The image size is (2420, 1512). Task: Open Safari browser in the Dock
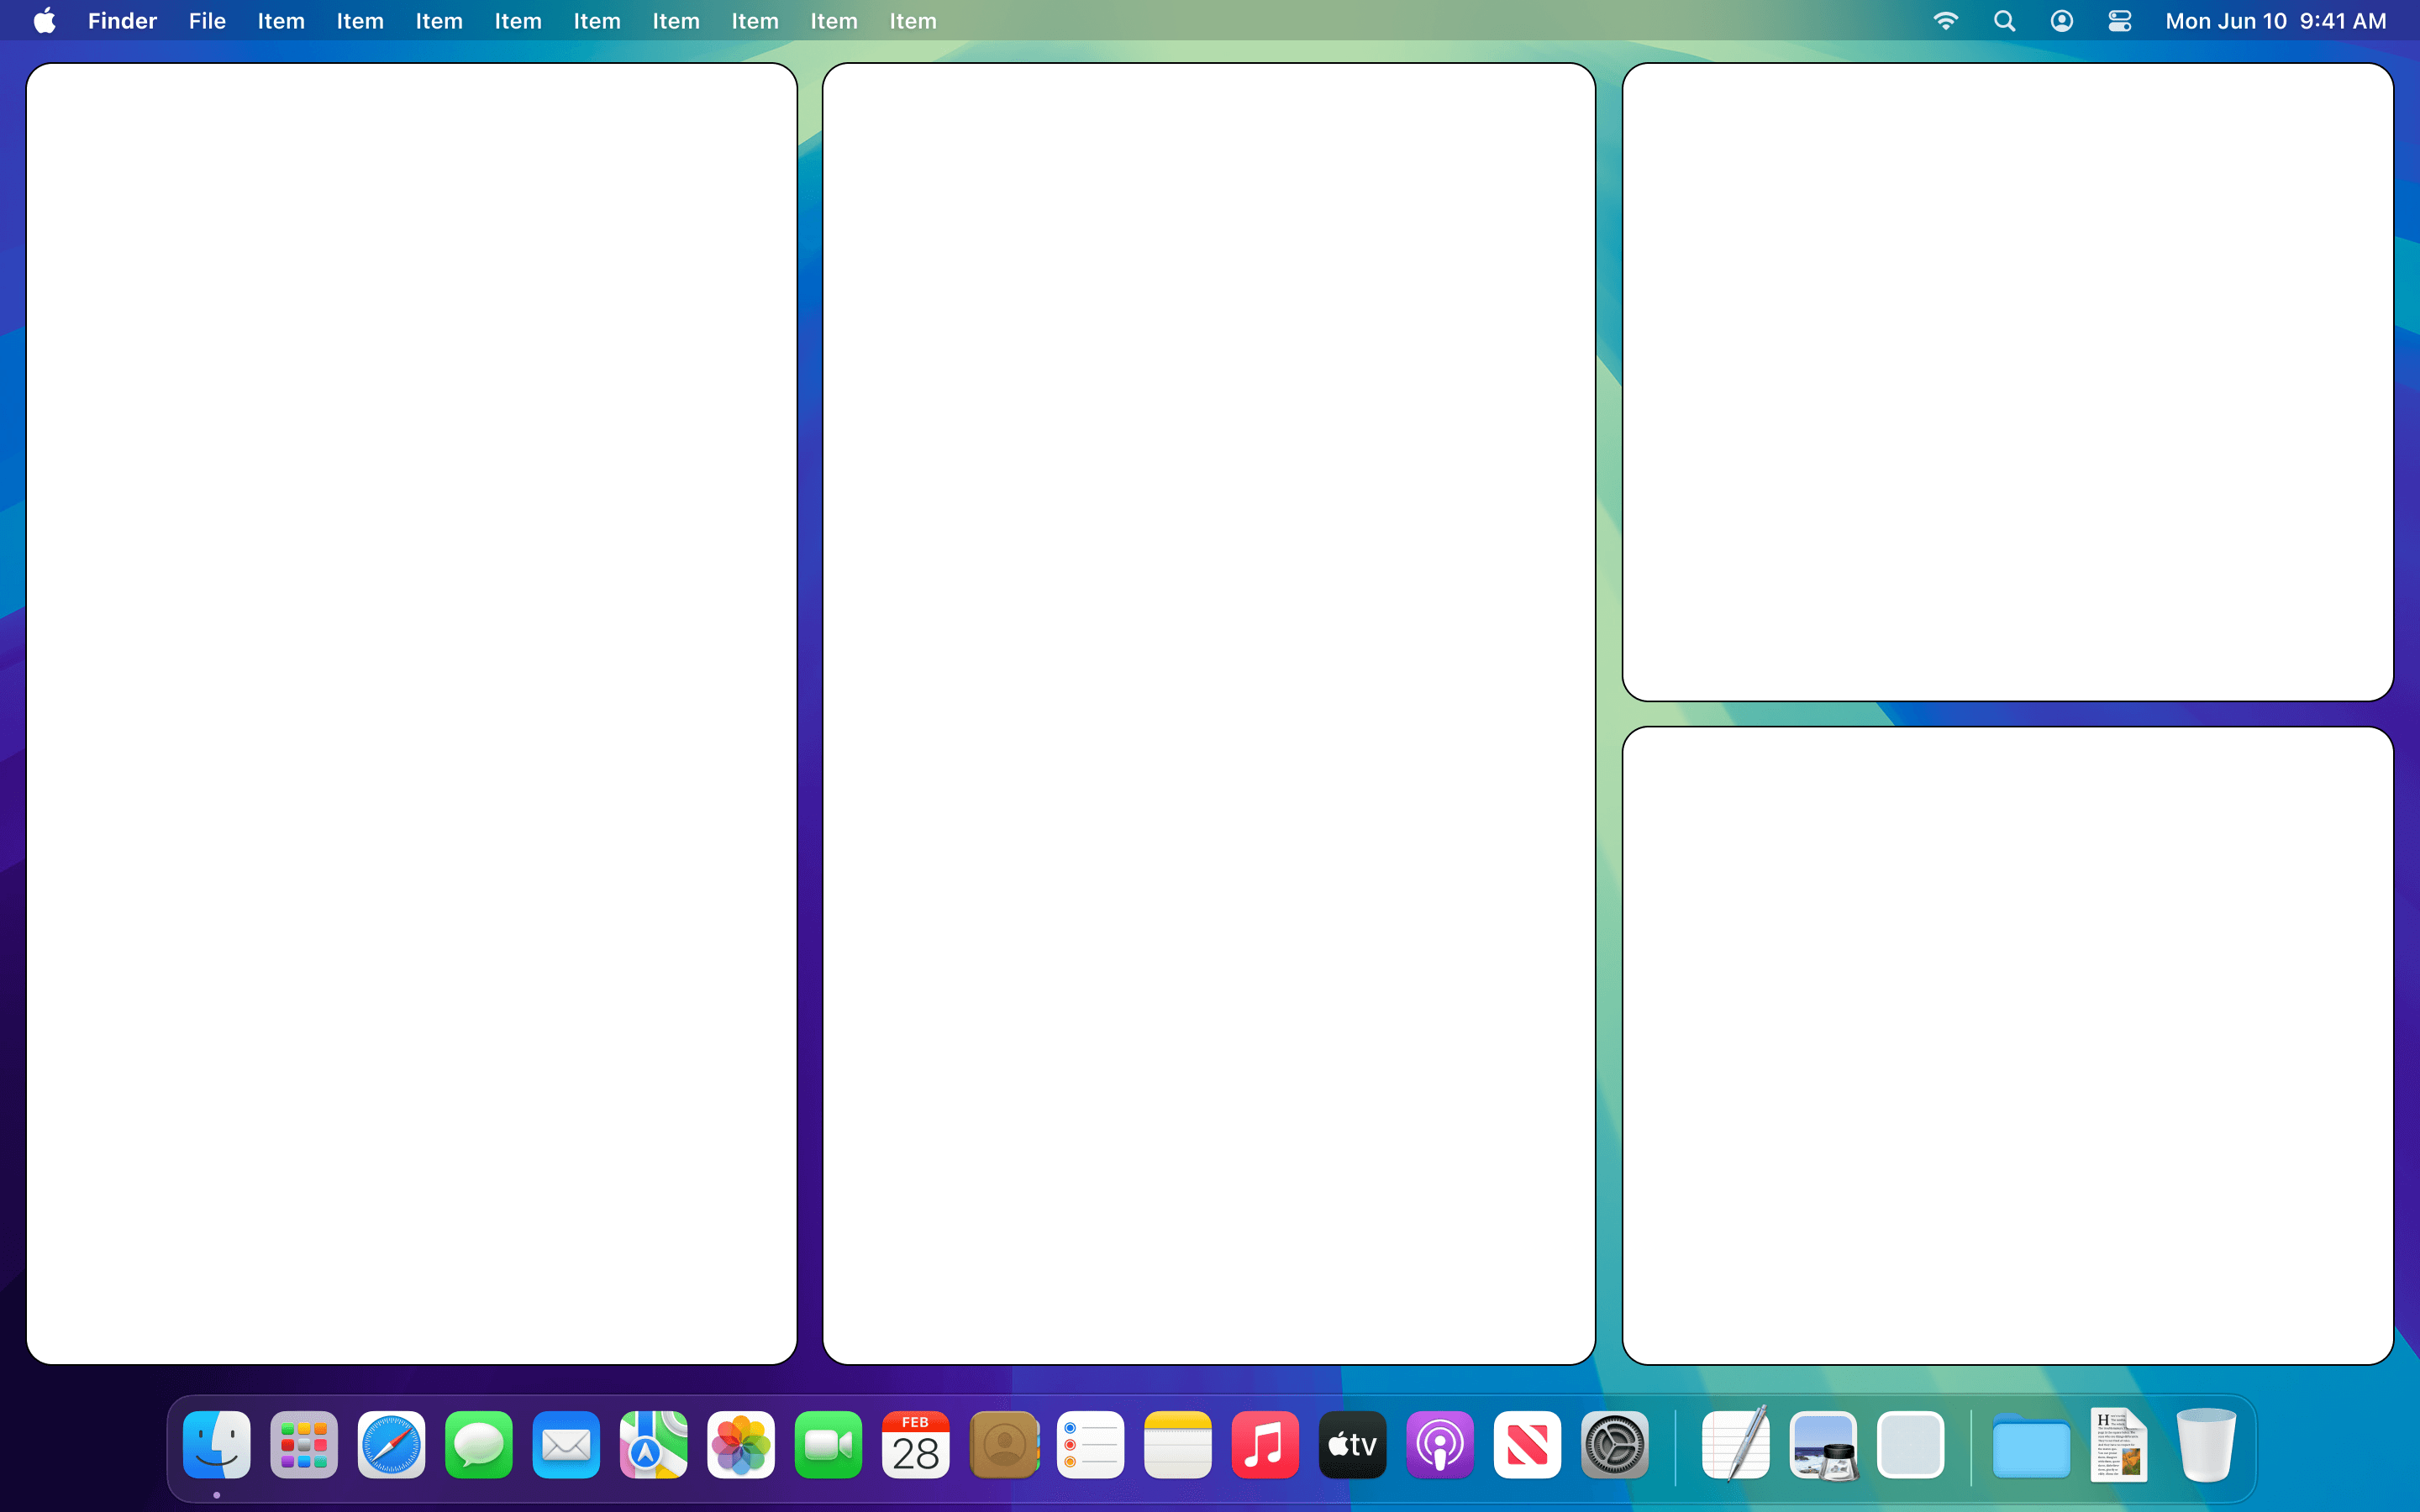point(391,1444)
